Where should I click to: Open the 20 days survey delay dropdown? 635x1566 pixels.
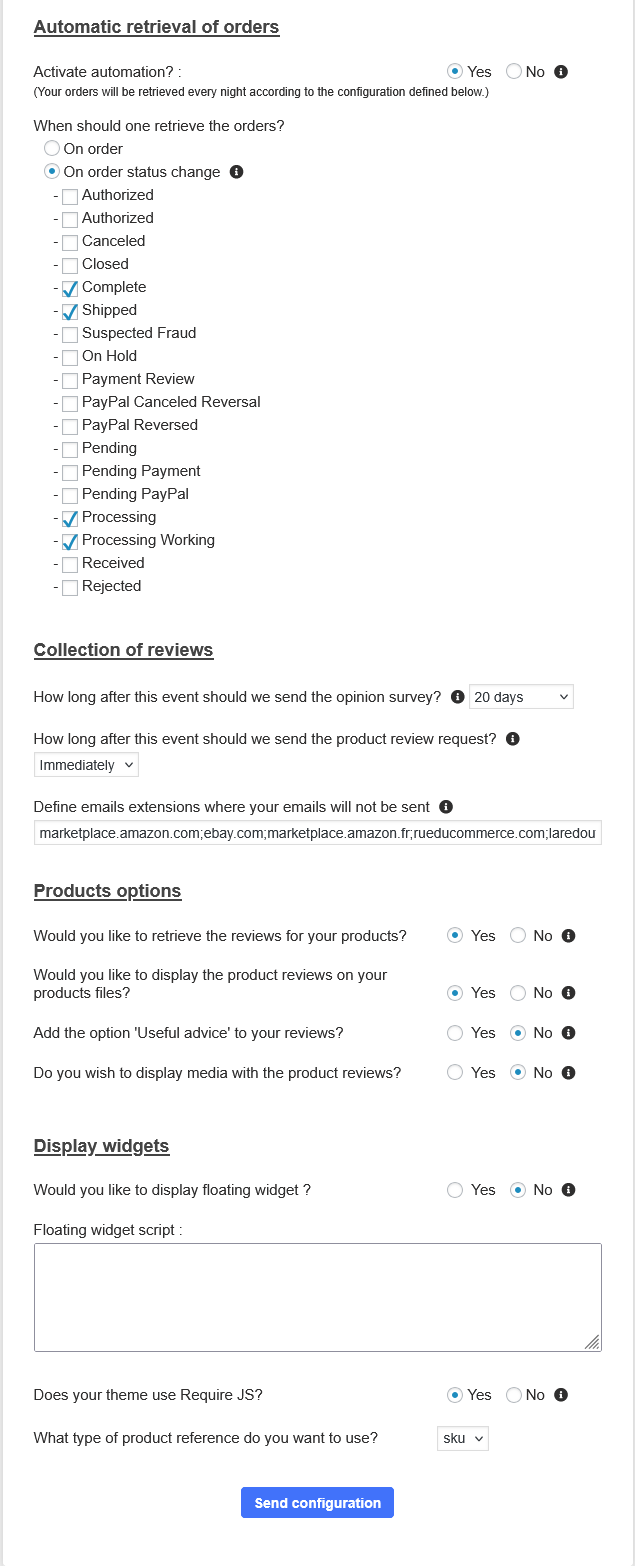(x=521, y=697)
